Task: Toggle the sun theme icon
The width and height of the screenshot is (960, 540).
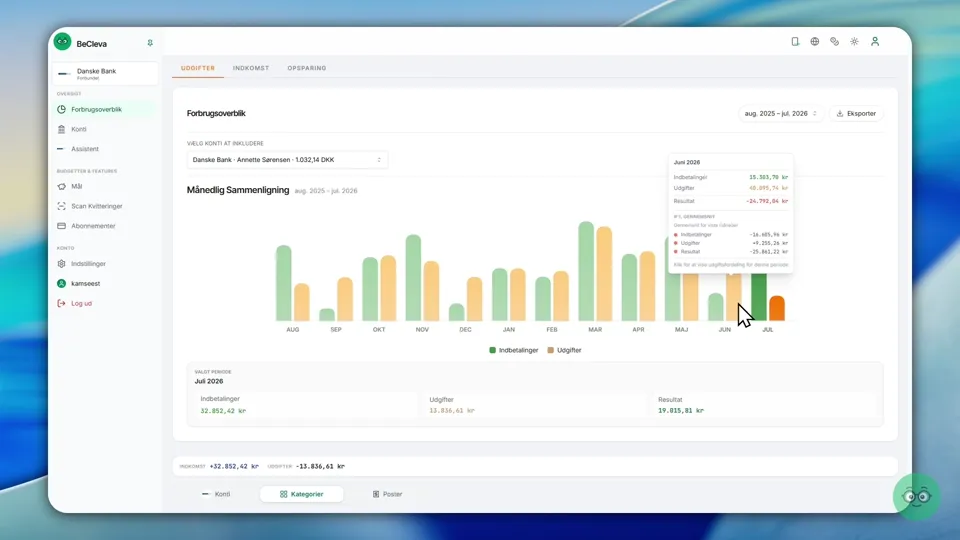Action: click(x=854, y=42)
